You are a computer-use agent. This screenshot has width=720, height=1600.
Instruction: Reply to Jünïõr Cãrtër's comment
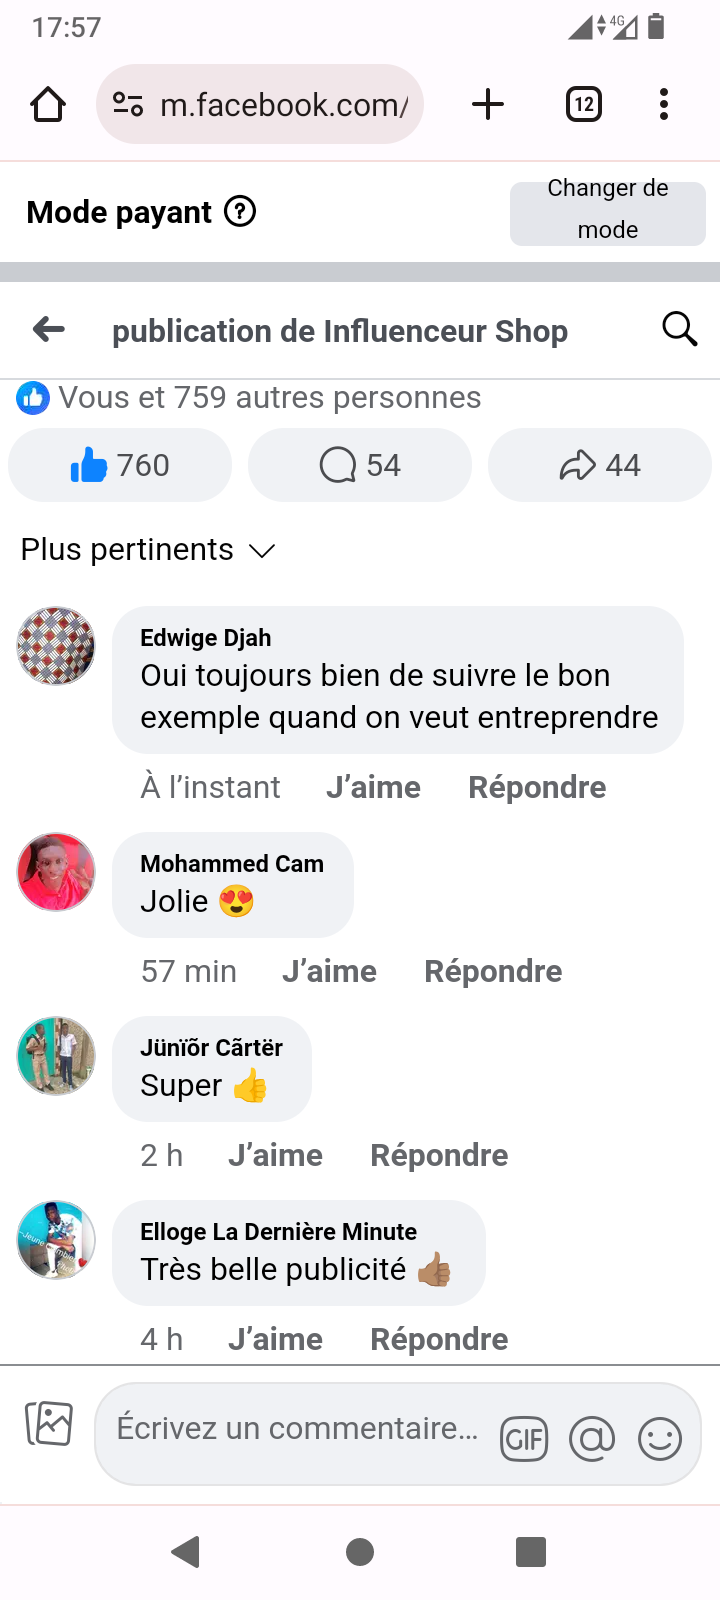[x=439, y=1155]
